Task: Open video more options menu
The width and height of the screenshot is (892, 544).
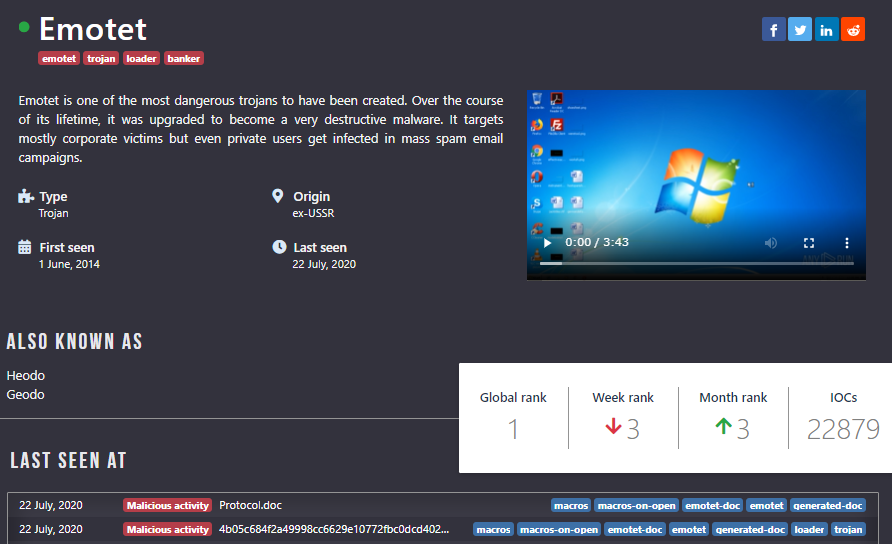Action: [x=847, y=243]
